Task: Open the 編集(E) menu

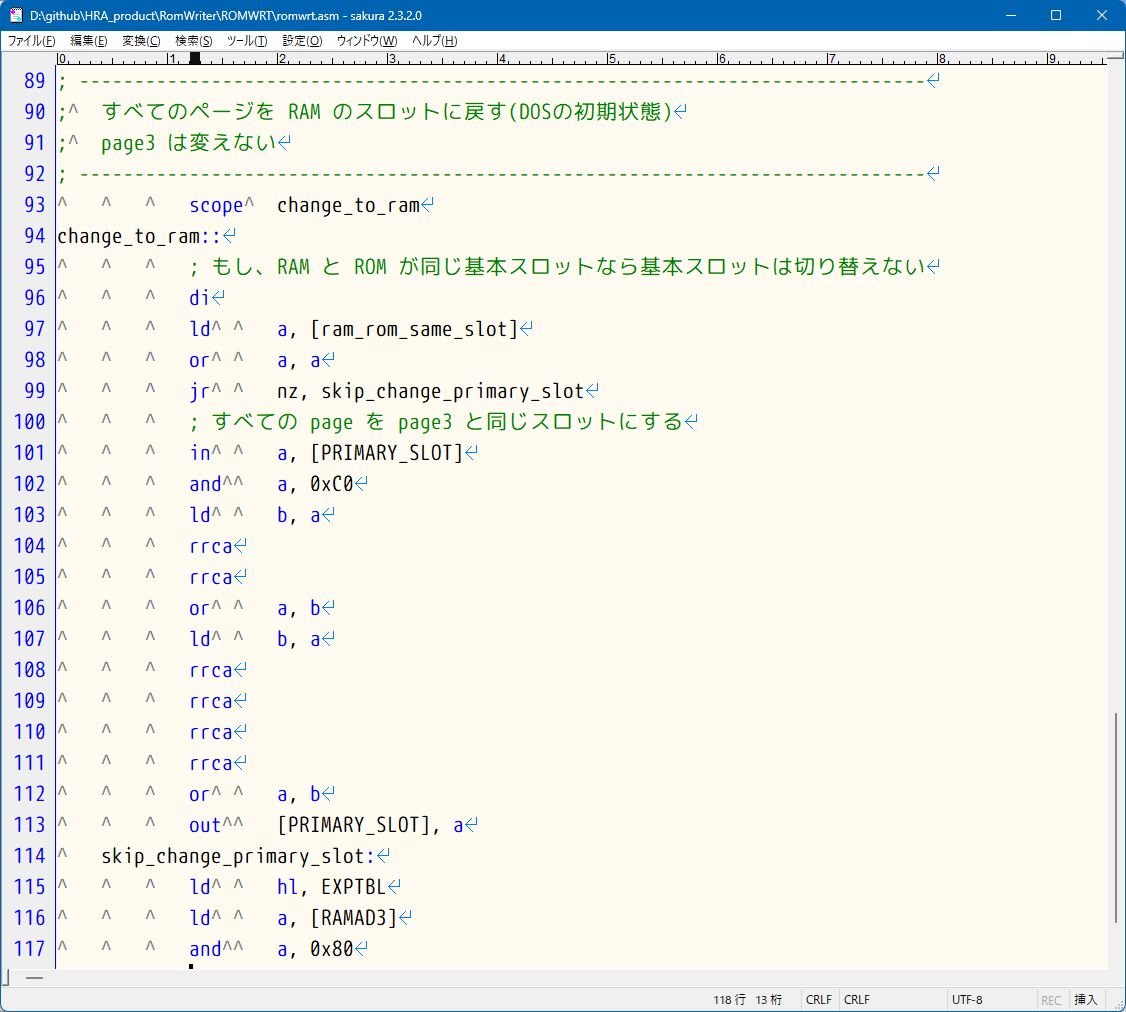Action: 88,41
